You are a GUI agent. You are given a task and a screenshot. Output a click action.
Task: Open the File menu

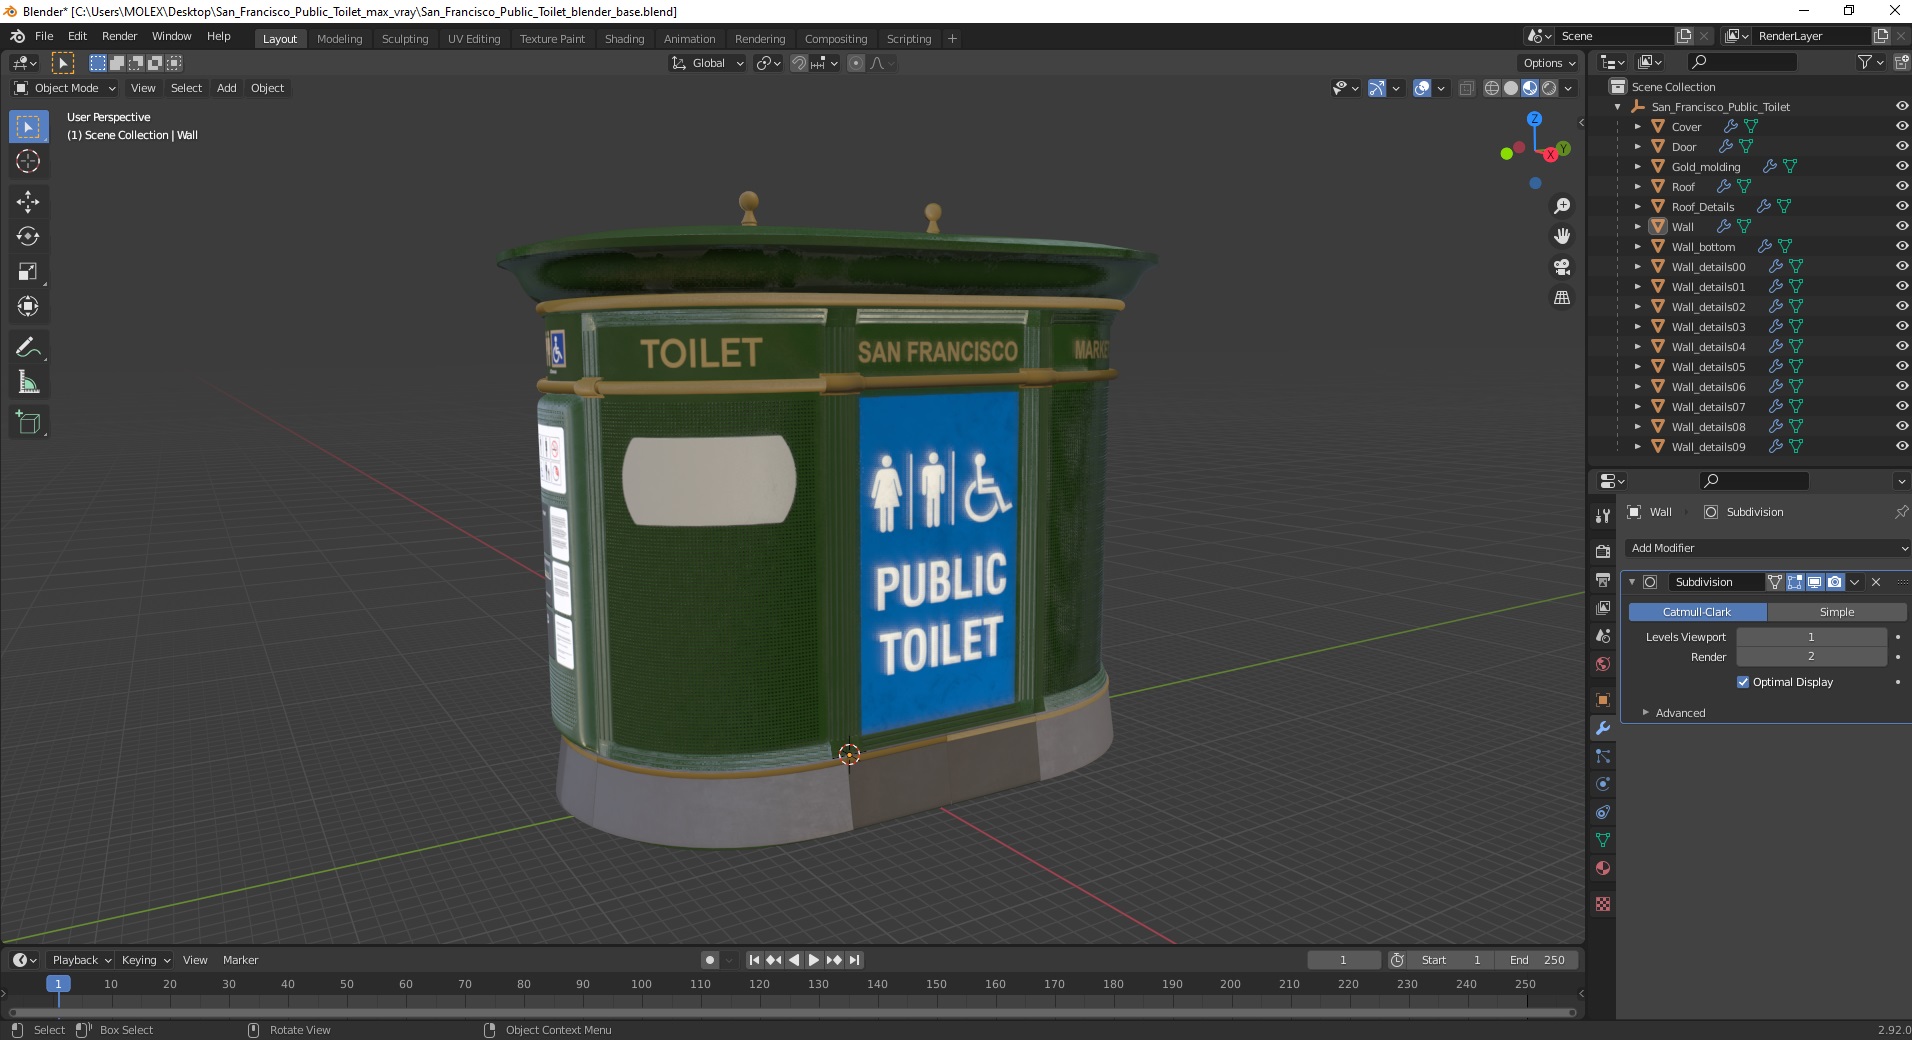coord(44,36)
